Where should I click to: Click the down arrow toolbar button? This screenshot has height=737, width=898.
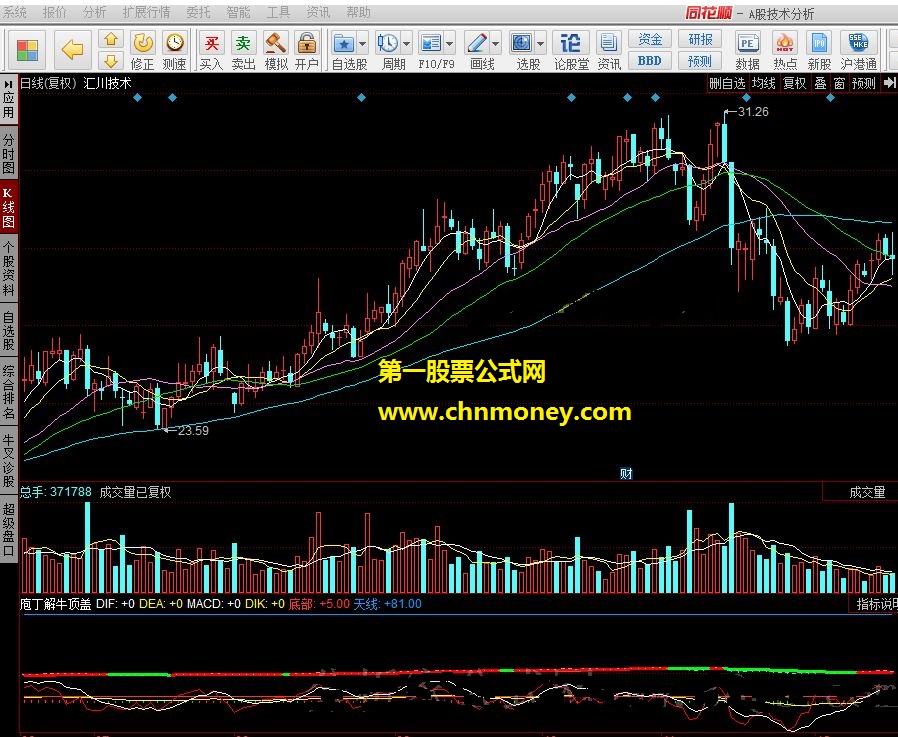pos(111,61)
